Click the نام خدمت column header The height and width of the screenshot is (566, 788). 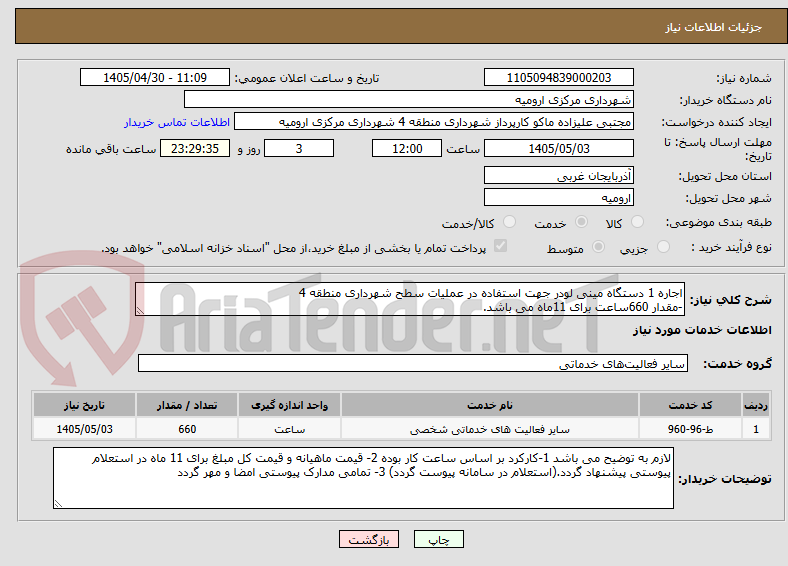[x=490, y=405]
